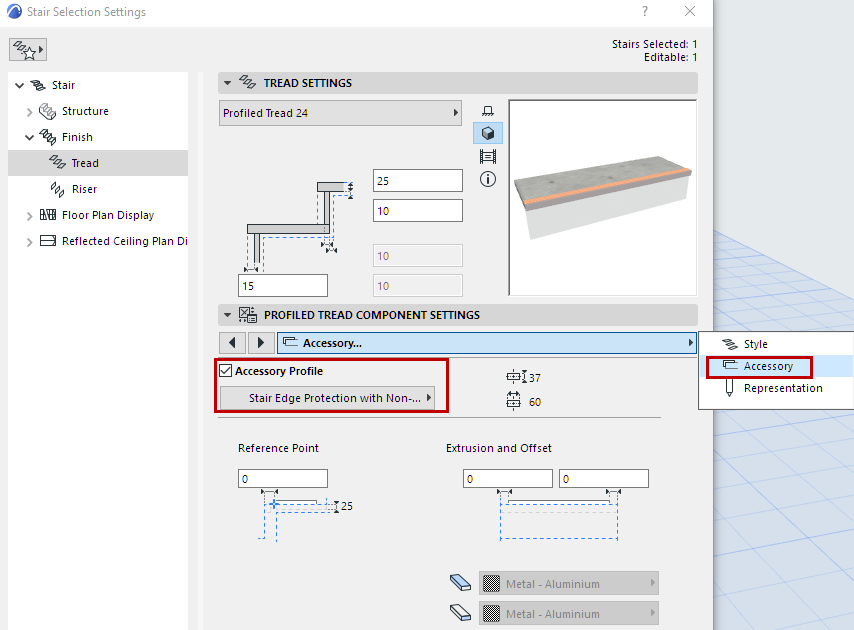Expand the Floor Plan Display node
The width and height of the screenshot is (854, 630).
pos(29,216)
